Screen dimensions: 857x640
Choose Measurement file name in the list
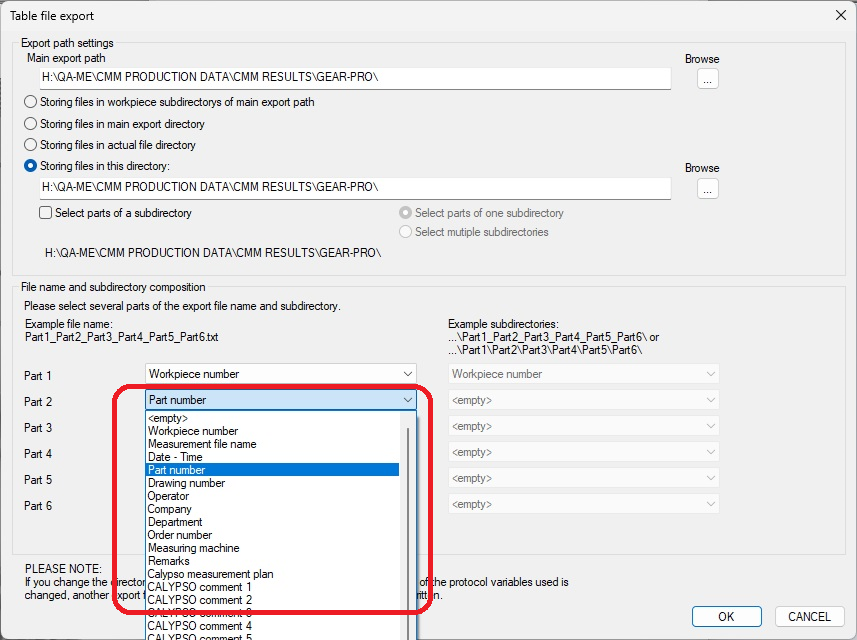(202, 444)
